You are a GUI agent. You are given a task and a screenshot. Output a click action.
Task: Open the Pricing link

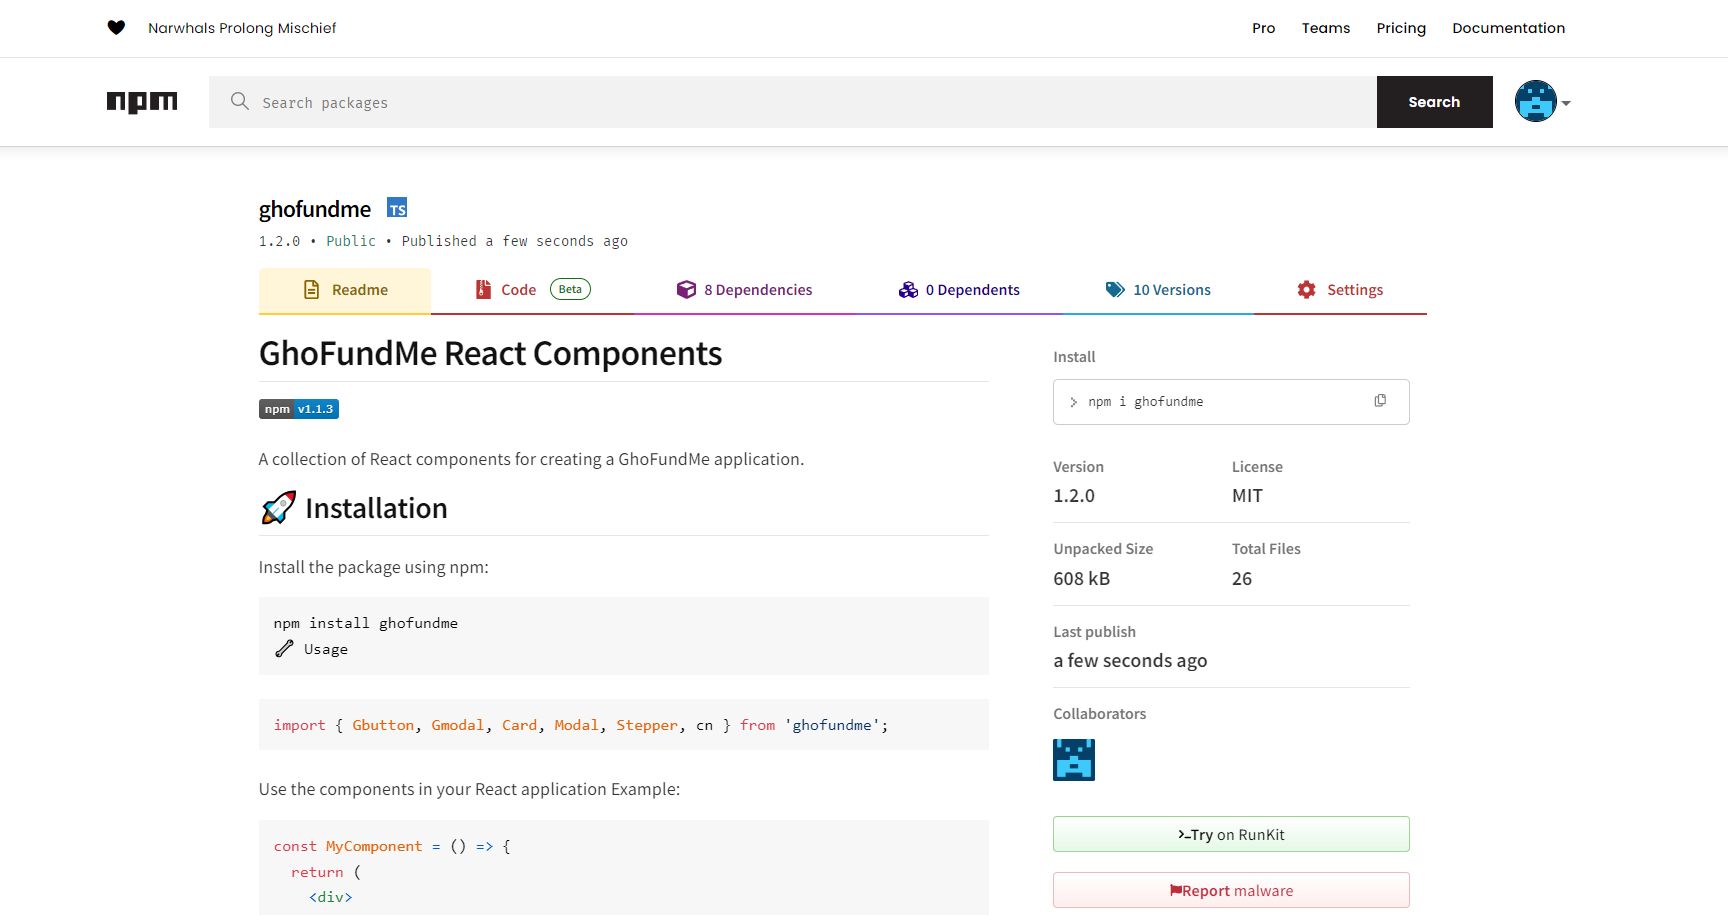coord(1401,28)
